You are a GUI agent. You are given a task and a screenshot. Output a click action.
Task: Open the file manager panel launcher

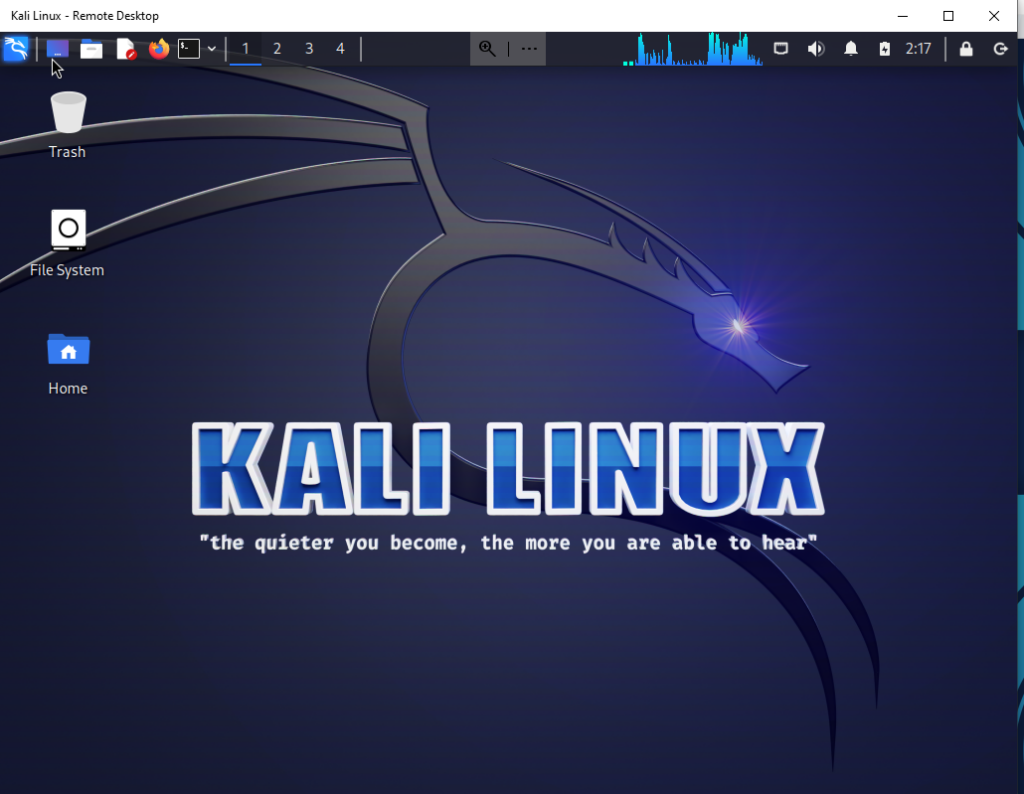pos(91,49)
